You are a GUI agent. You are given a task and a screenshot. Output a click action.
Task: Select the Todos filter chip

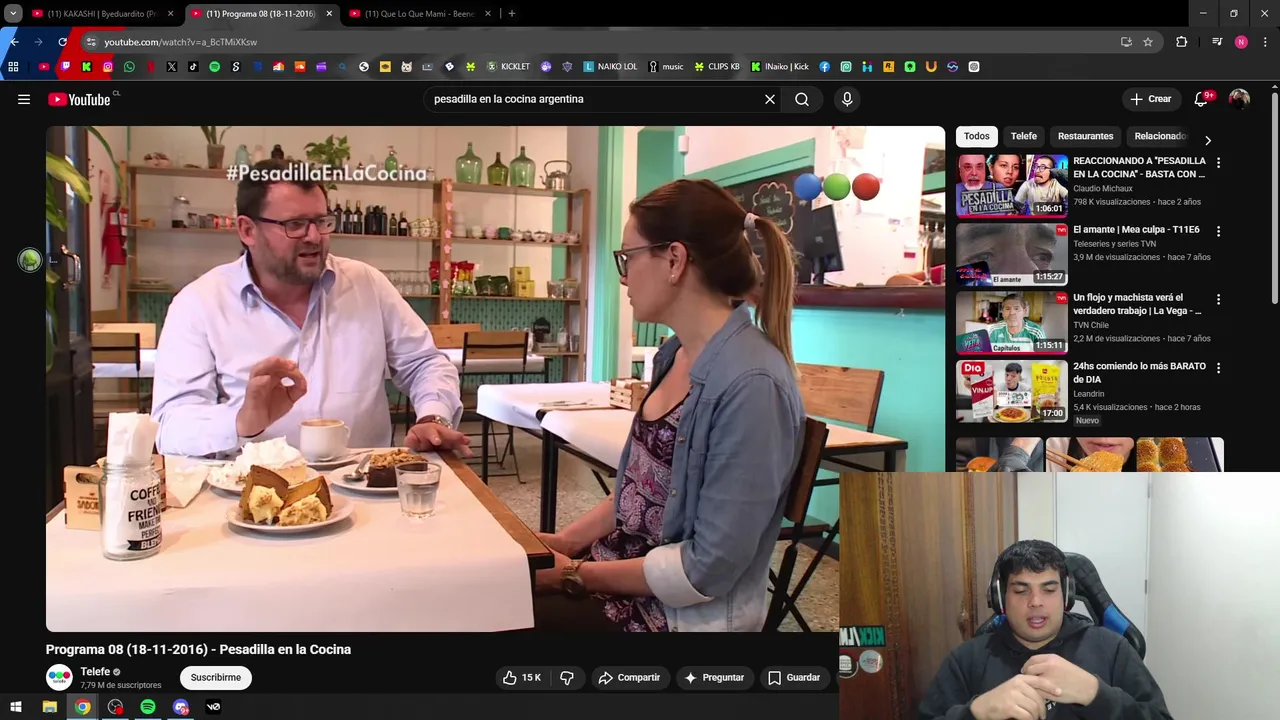coord(976,136)
